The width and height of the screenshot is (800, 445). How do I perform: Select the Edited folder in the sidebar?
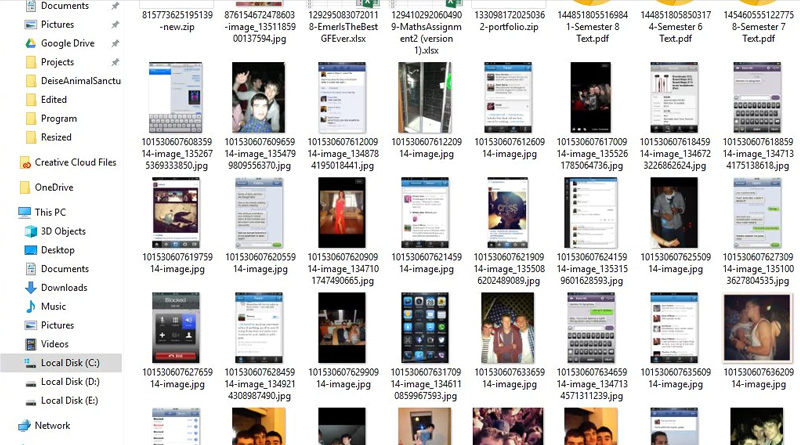click(54, 100)
